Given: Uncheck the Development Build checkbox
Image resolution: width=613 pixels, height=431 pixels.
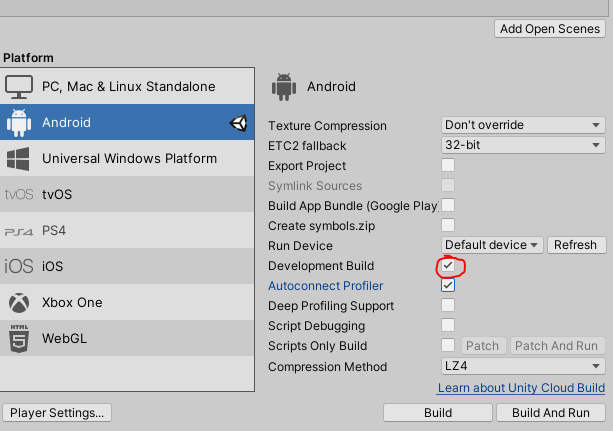Looking at the screenshot, I should tap(448, 266).
